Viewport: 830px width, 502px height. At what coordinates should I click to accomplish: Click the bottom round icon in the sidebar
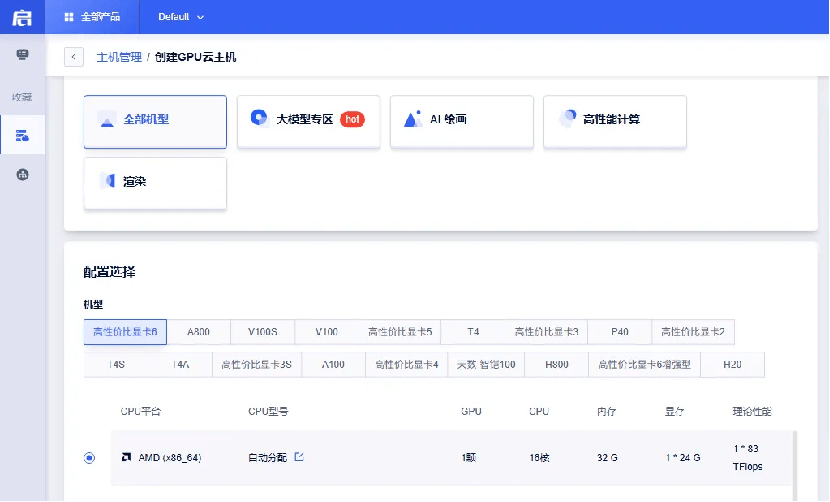(22, 174)
